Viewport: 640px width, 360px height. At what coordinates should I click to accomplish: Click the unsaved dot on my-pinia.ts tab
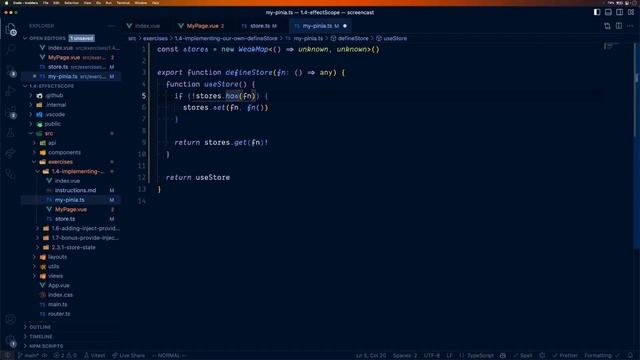pos(345,26)
